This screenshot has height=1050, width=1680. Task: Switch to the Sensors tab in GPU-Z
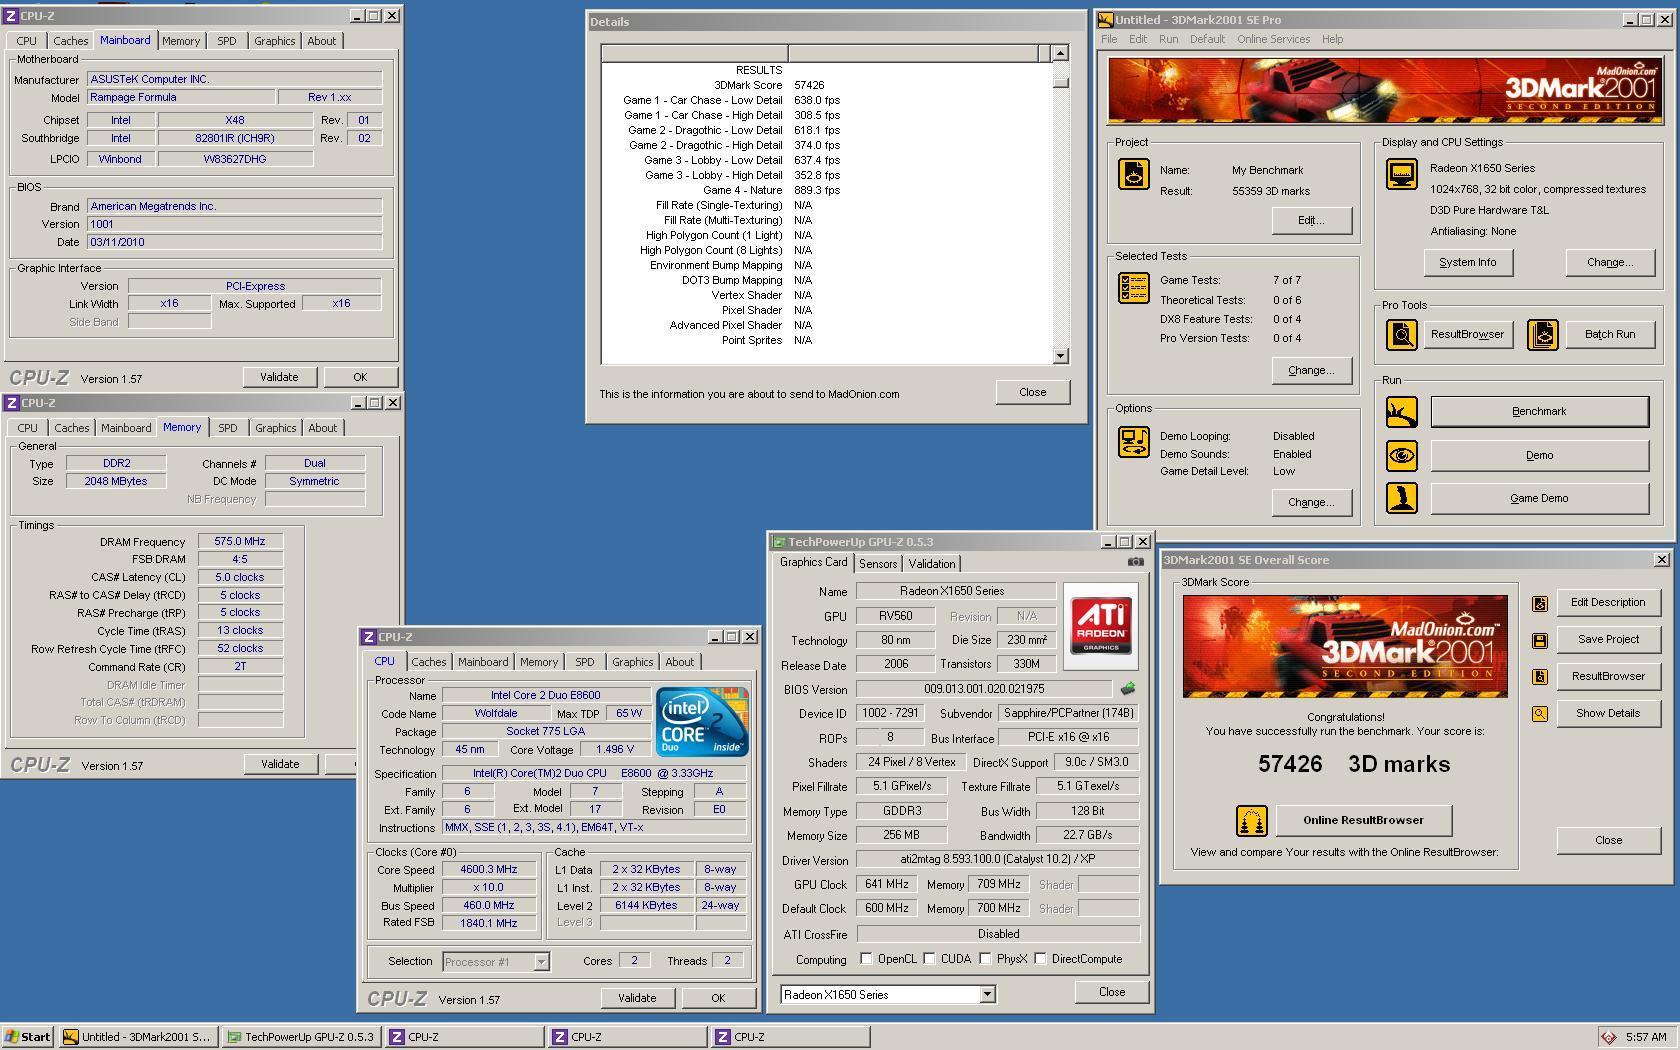[x=877, y=564]
